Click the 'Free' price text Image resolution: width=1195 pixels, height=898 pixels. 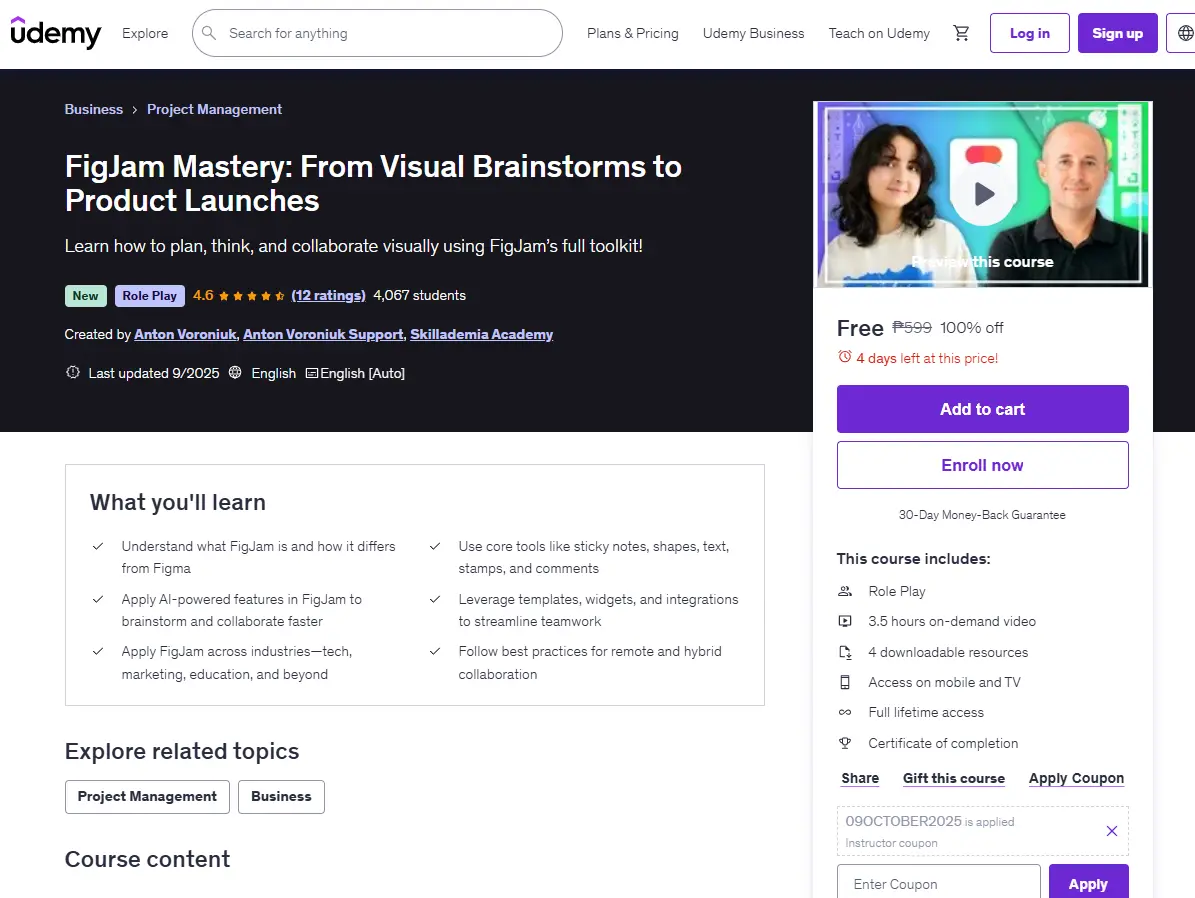pos(860,328)
